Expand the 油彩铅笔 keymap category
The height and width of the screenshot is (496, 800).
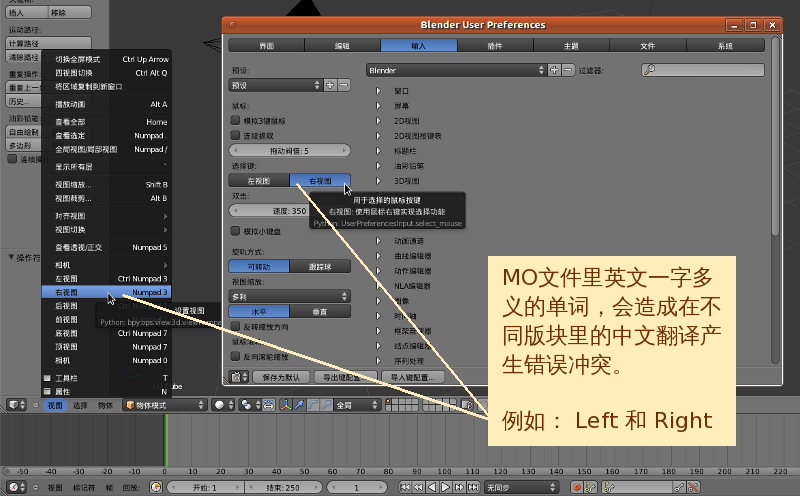(378, 166)
